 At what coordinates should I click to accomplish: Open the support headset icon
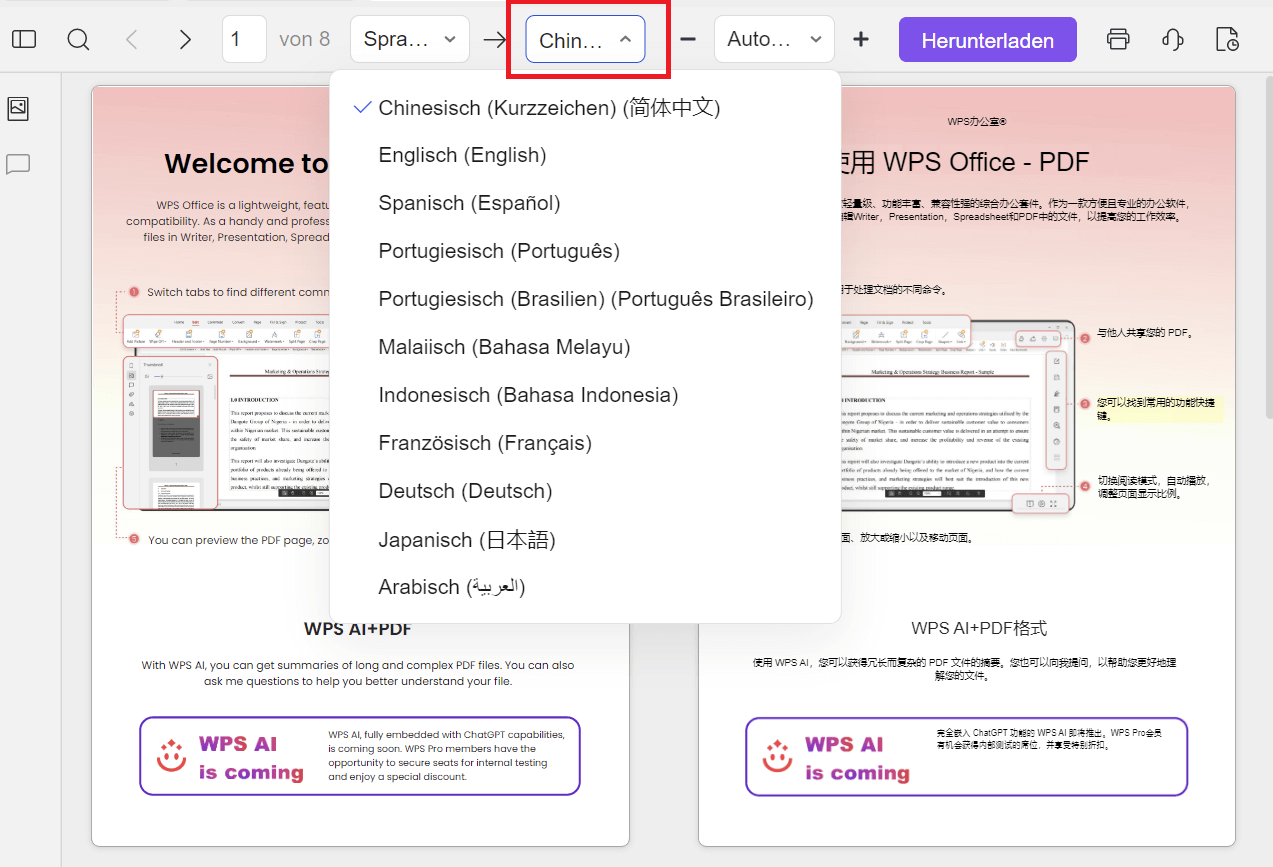pyautogui.click(x=1173, y=39)
